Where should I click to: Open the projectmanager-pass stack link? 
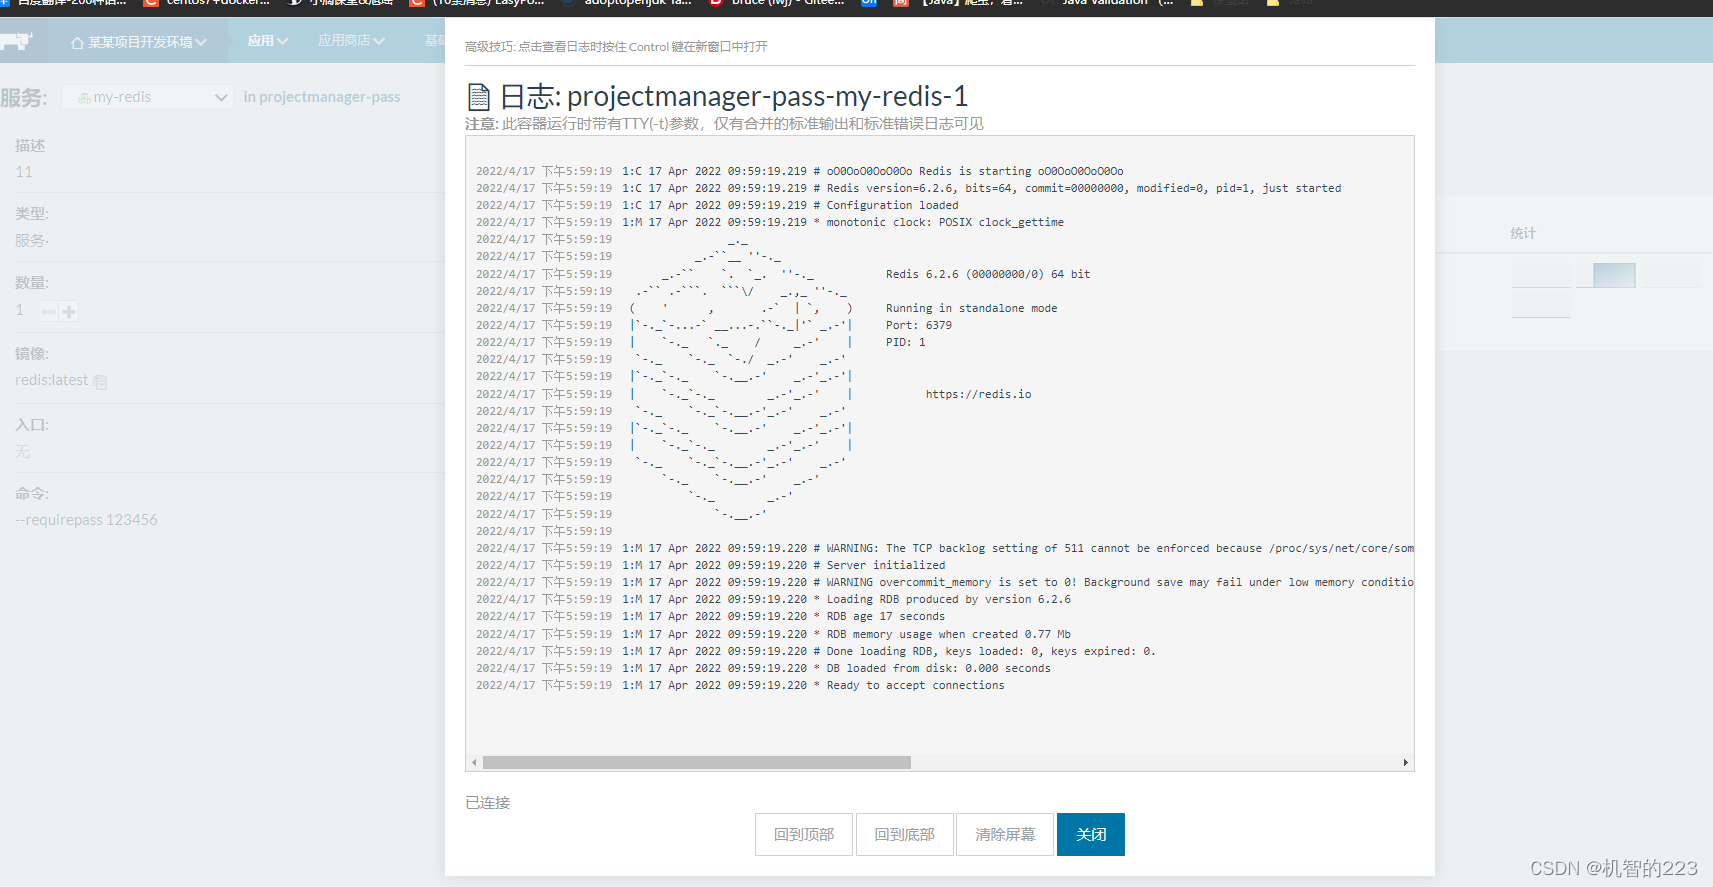click(329, 97)
